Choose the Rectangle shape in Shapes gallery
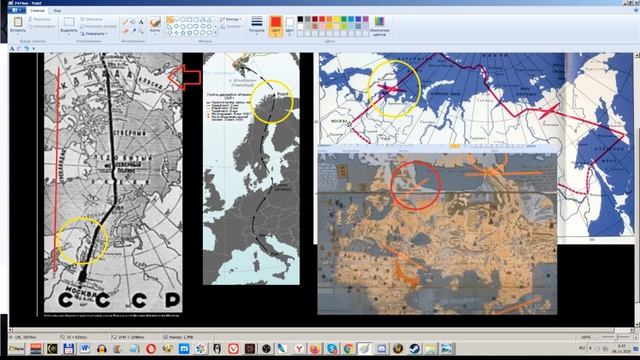Screen dimensions: 640x360 190,20
